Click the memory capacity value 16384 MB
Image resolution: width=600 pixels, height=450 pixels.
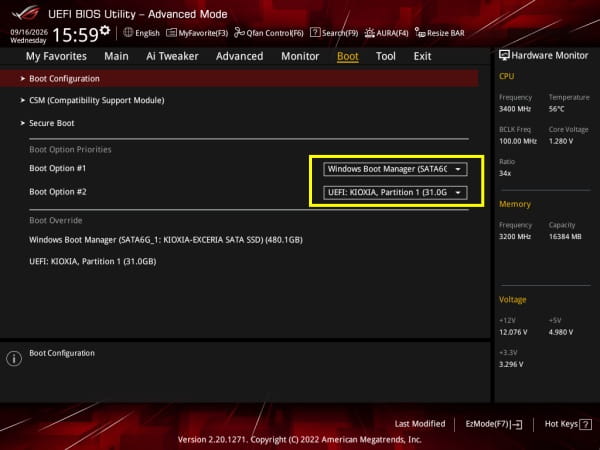tap(565, 237)
